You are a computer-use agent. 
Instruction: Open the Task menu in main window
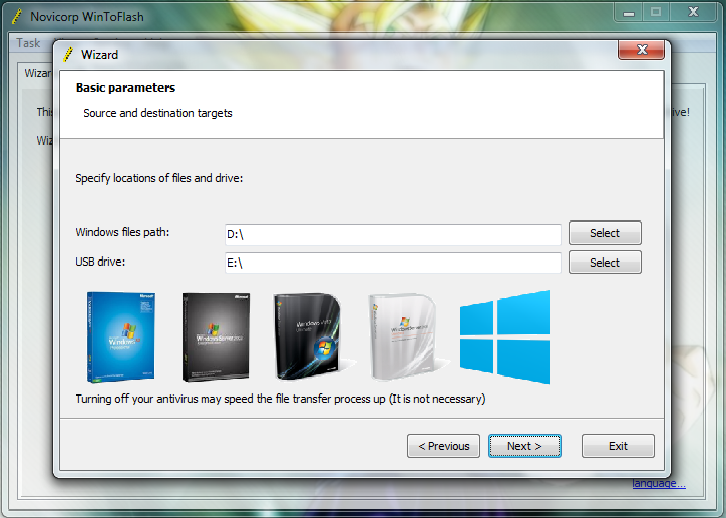28,43
